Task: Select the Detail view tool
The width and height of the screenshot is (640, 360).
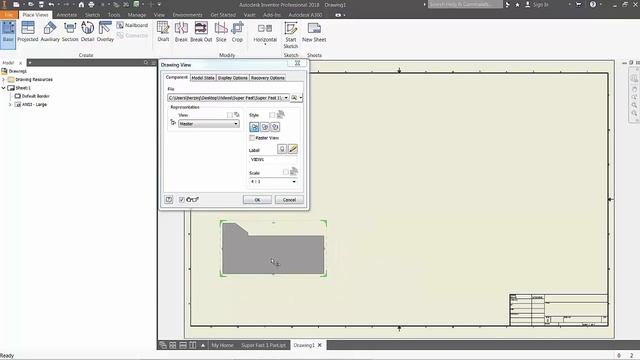Action: pyautogui.click(x=87, y=32)
